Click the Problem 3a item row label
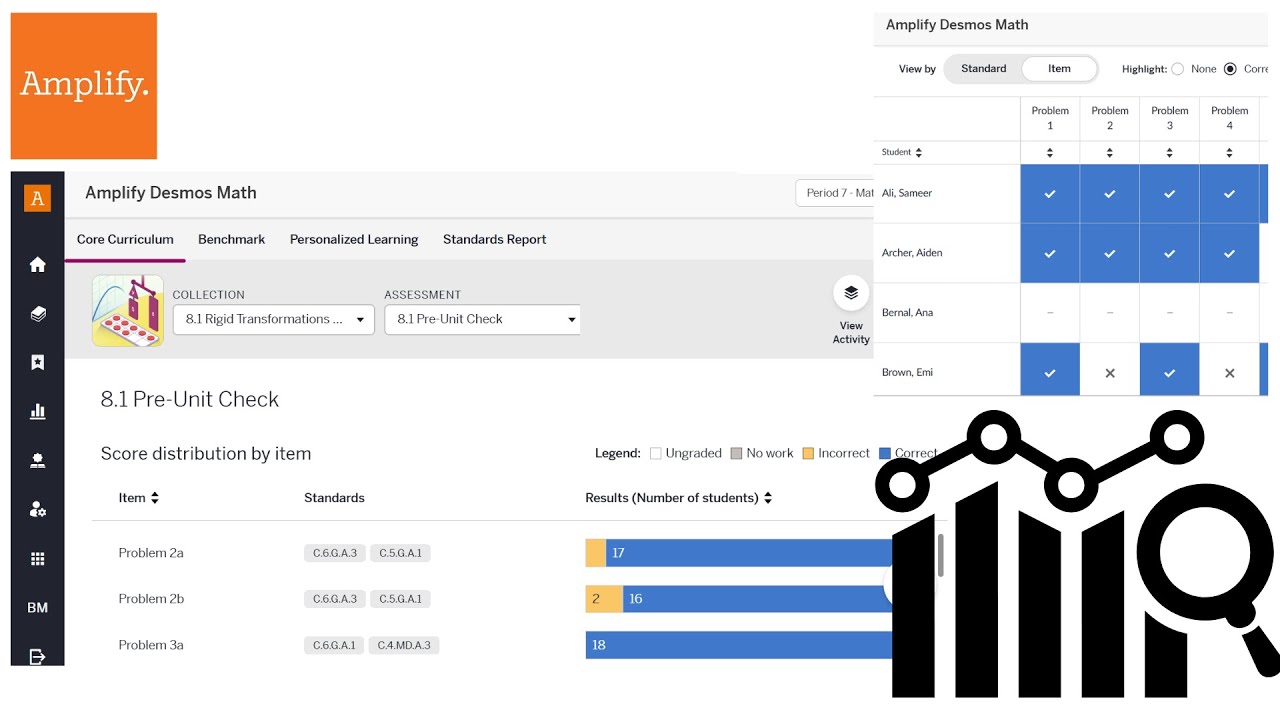1280x720 pixels. point(151,645)
